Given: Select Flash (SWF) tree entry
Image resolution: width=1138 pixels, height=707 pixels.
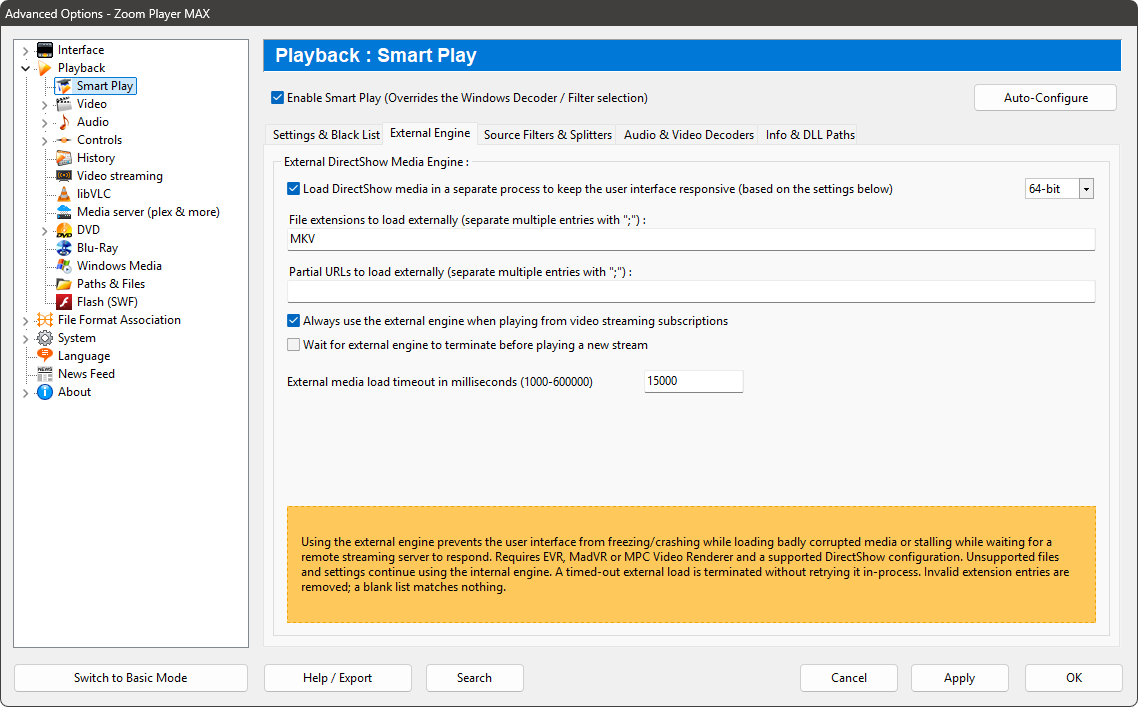Looking at the screenshot, I should click(x=107, y=302).
